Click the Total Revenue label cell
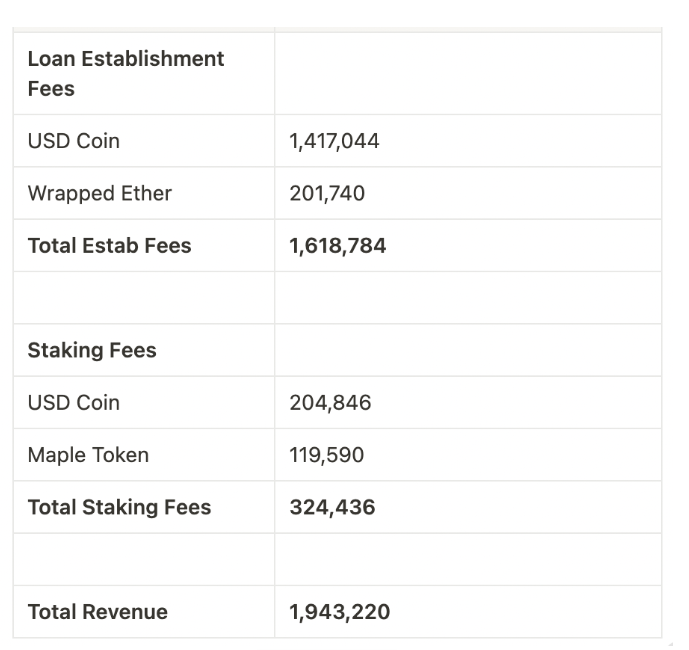689x650 pixels. pos(144,612)
